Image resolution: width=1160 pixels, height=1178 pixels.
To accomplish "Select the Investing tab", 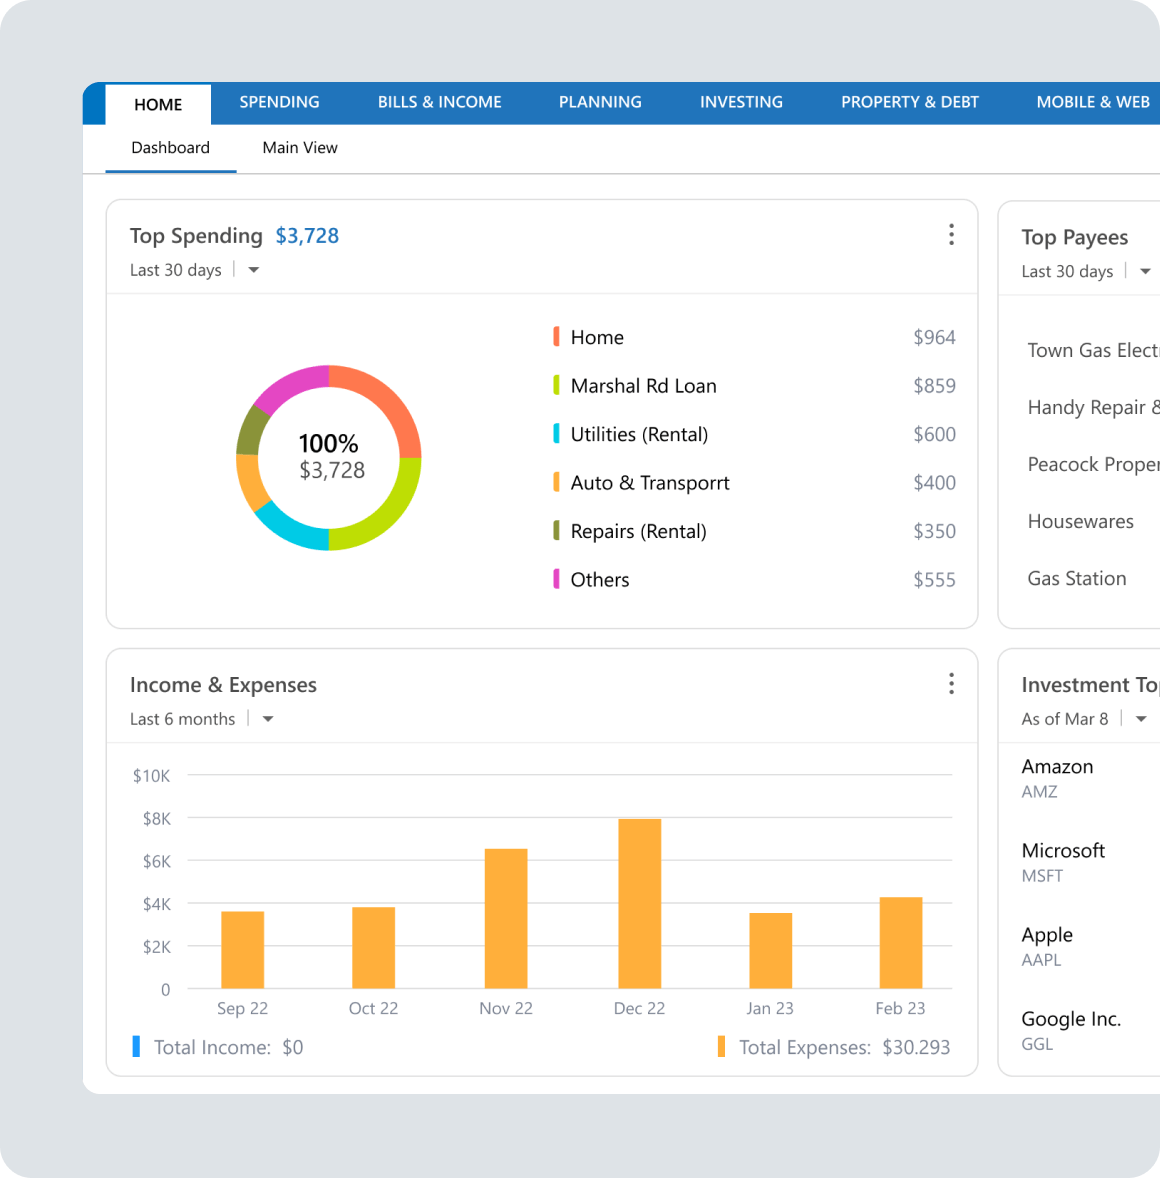I will pyautogui.click(x=741, y=102).
